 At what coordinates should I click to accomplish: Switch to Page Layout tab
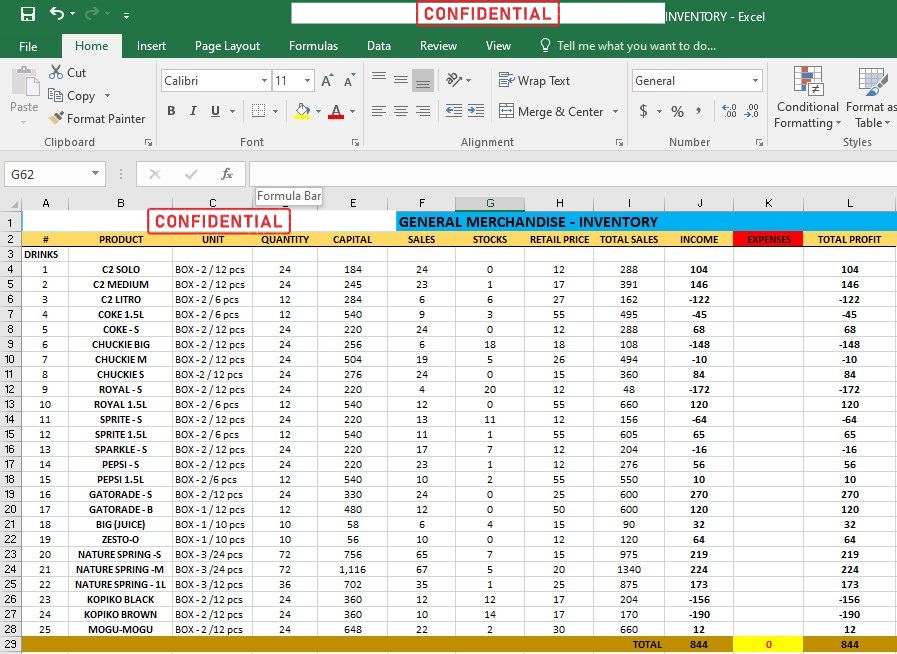(227, 46)
